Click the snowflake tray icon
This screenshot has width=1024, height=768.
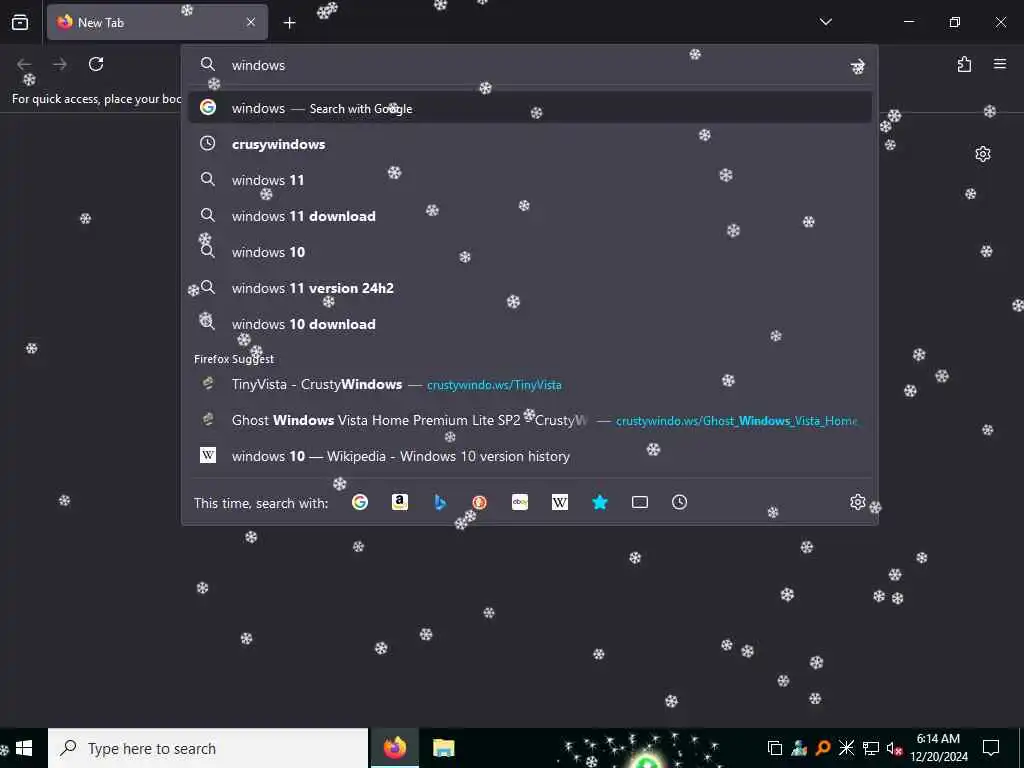pos(846,748)
